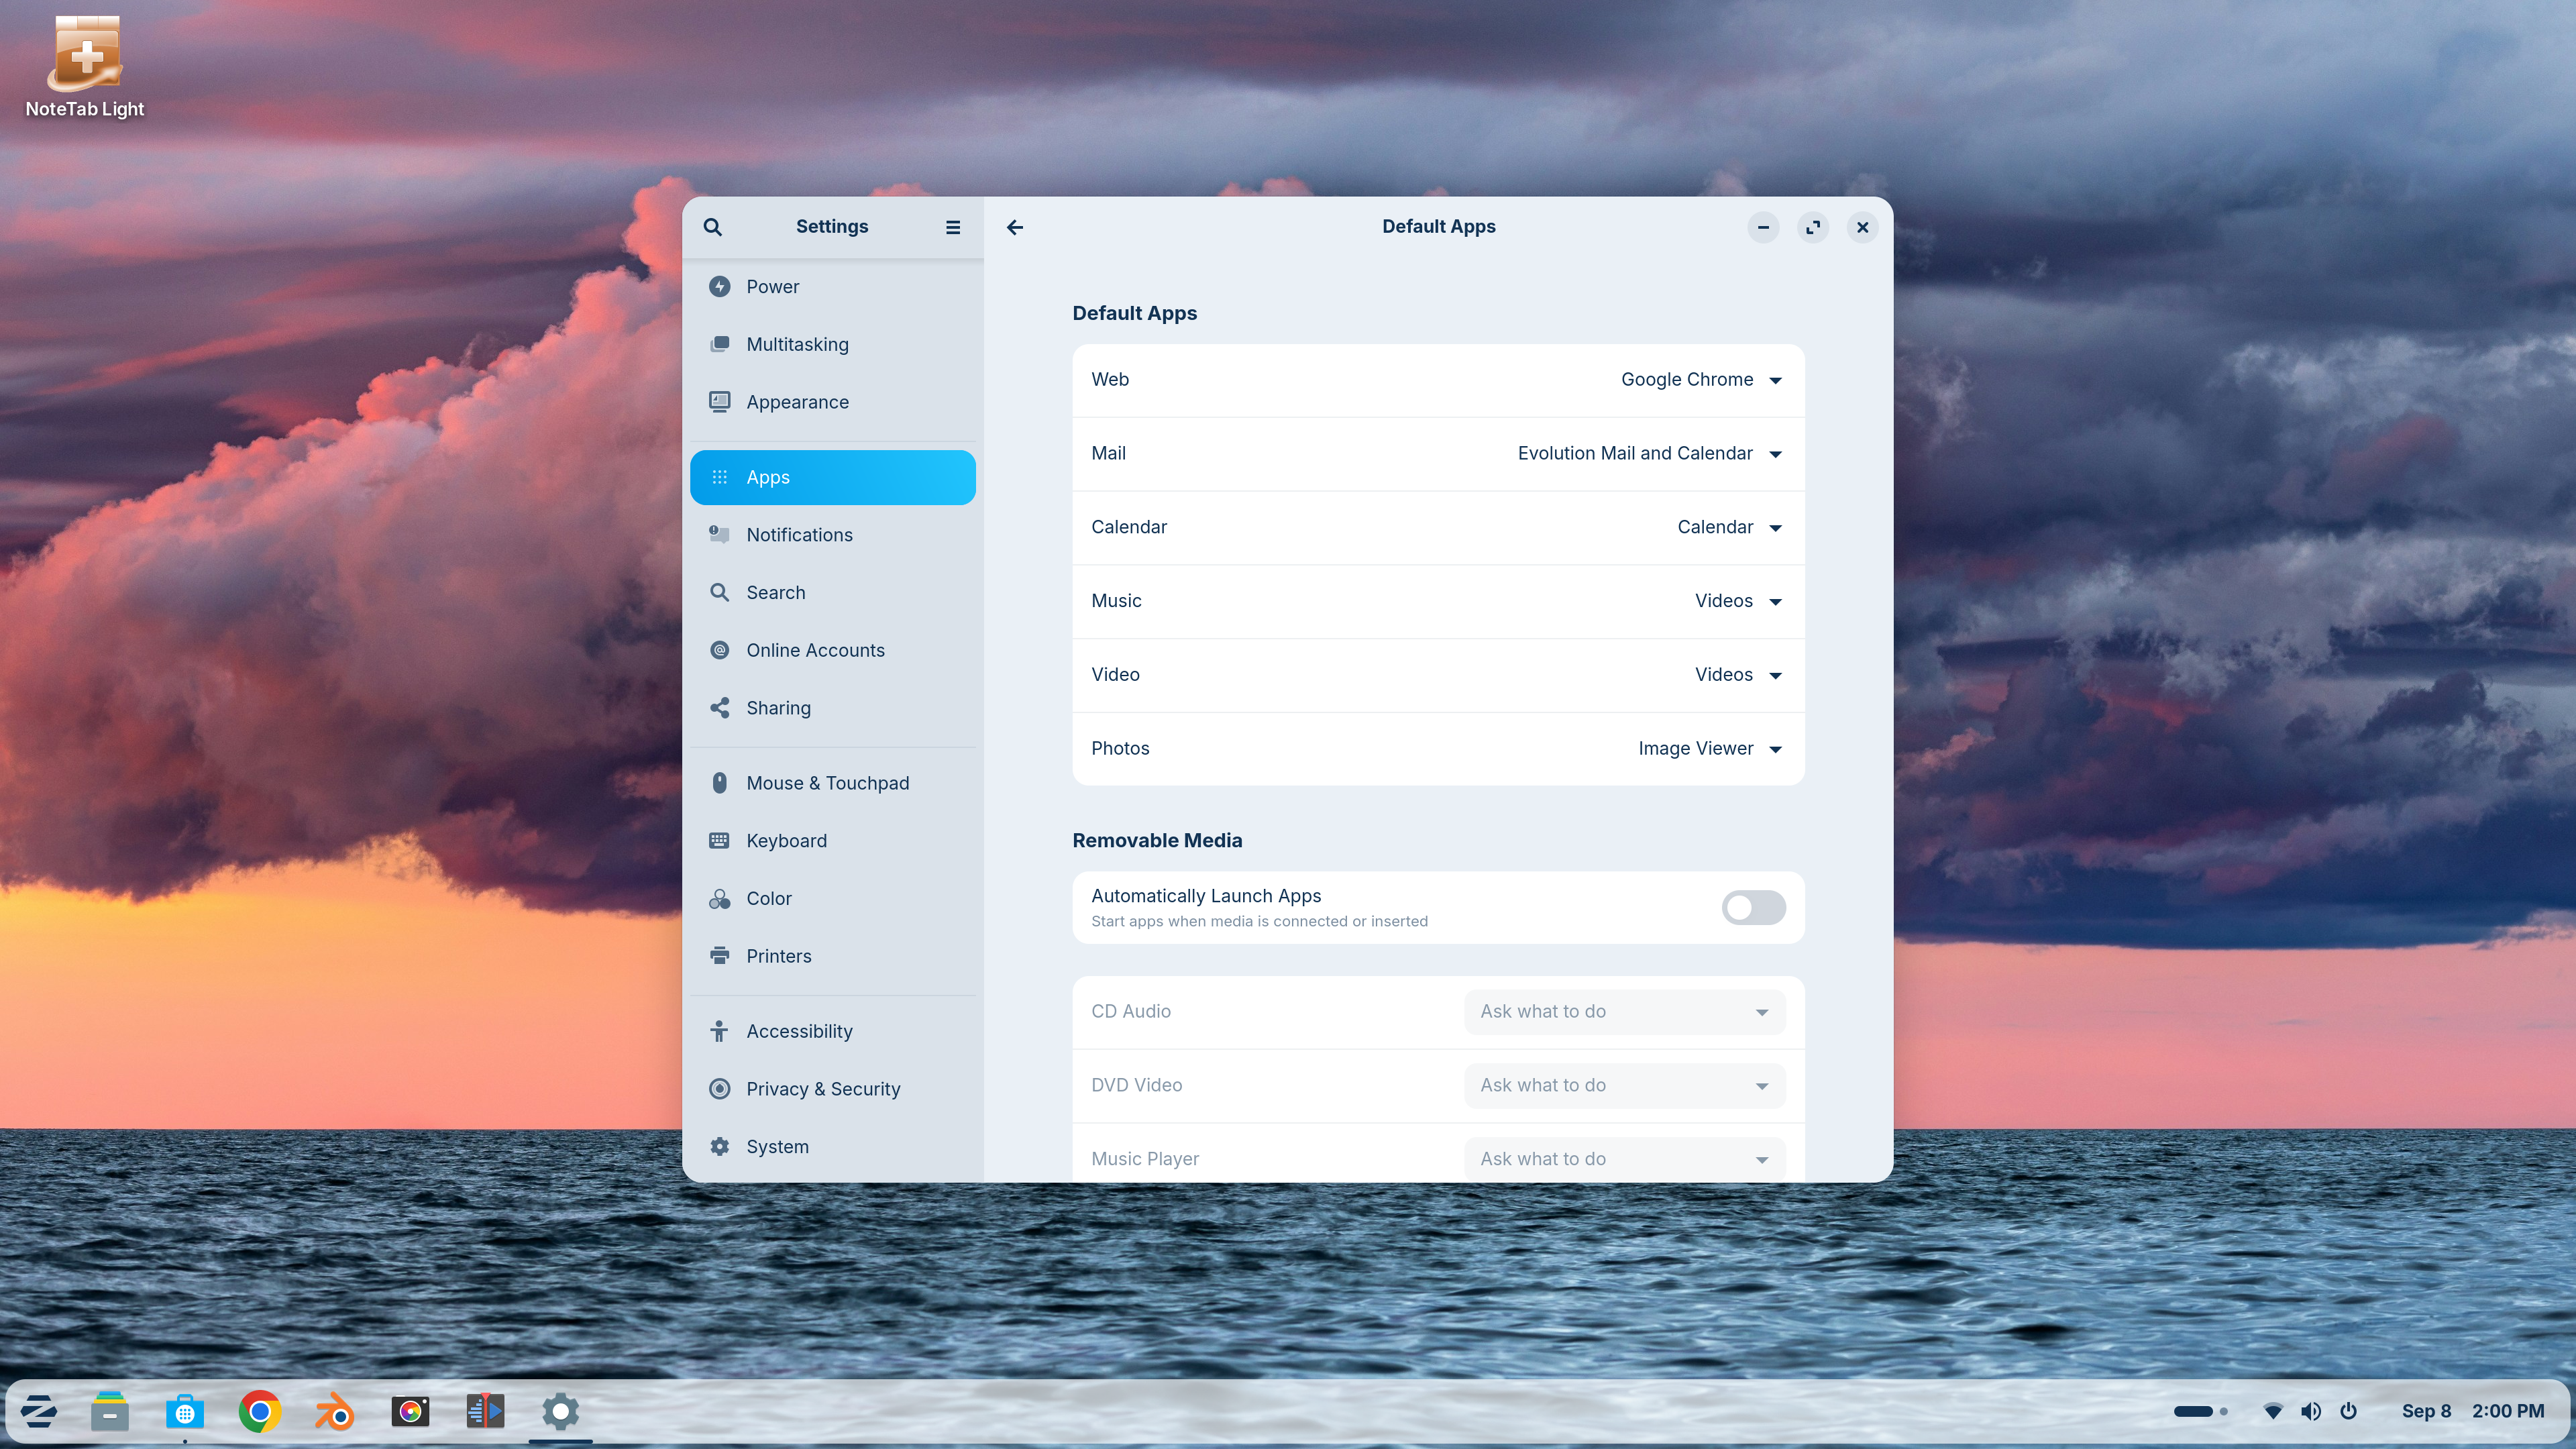Click the Accessibility sidebar icon
The width and height of the screenshot is (2576, 1449).
click(x=719, y=1031)
